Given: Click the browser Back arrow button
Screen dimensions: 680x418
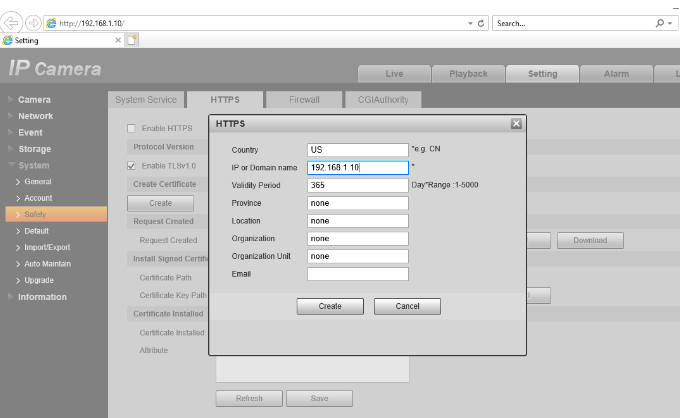Looking at the screenshot, I should click(11, 23).
